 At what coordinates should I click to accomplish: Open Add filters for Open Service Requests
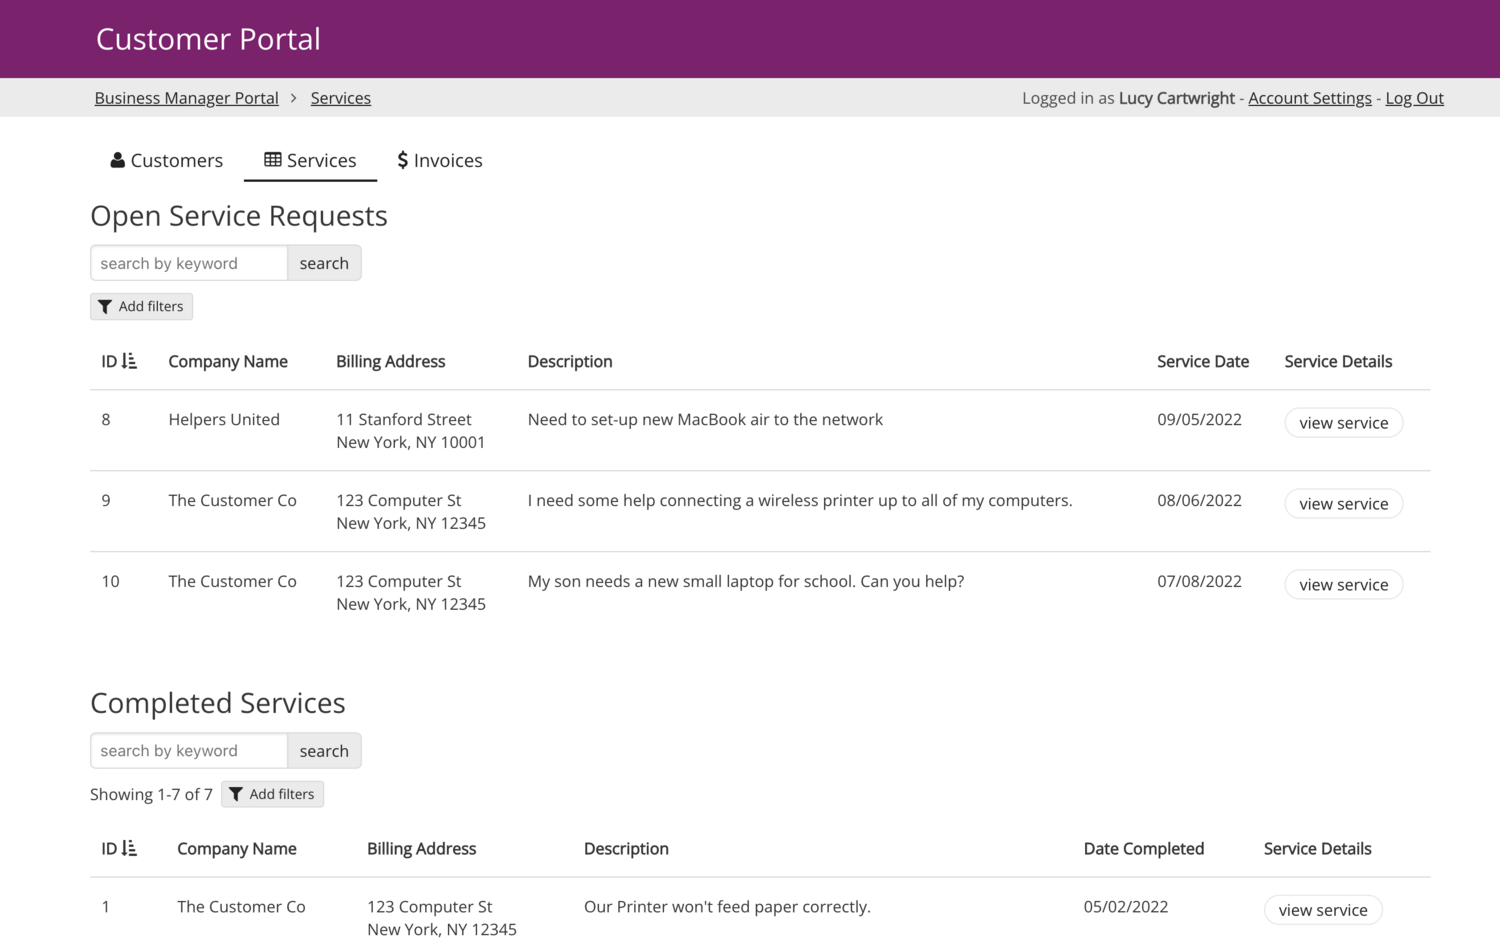(141, 306)
